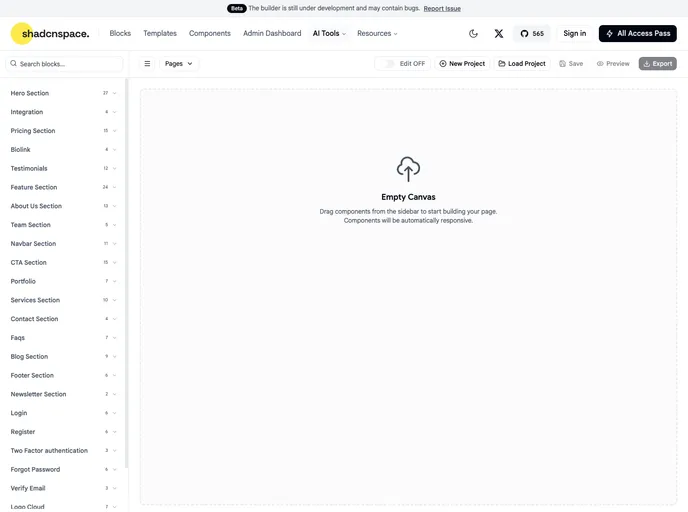Load Project from folder icon
The height and width of the screenshot is (512, 688).
tap(522, 64)
